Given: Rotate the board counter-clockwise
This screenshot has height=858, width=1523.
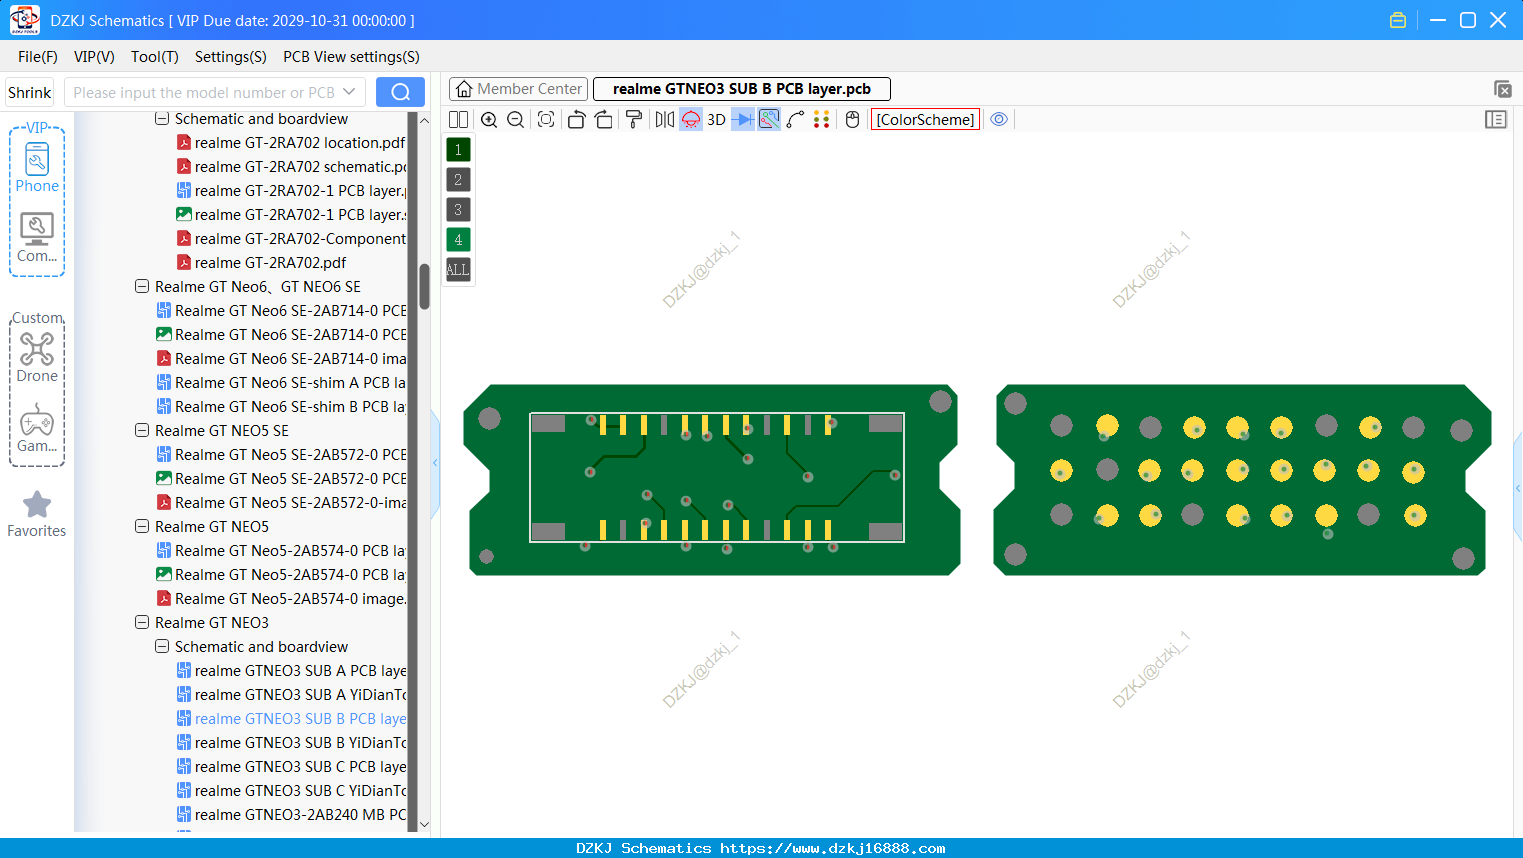Looking at the screenshot, I should click(x=576, y=120).
